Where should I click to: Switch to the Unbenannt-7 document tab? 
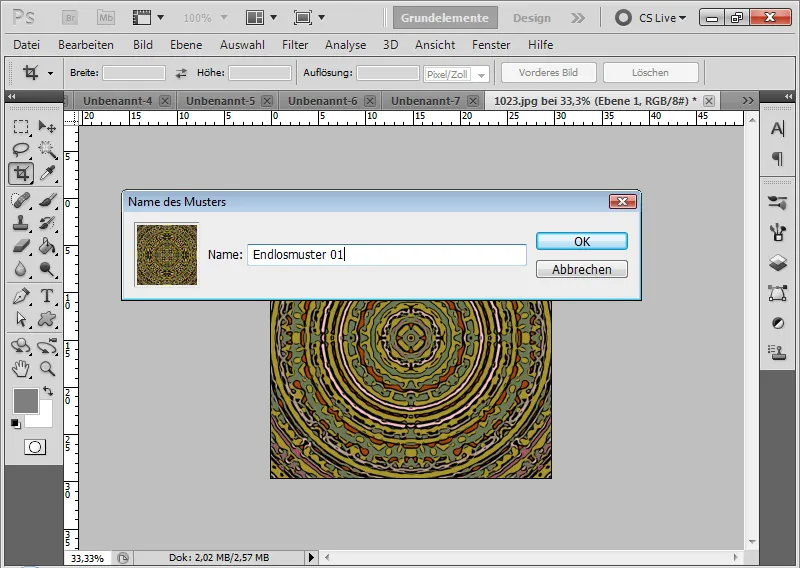[425, 101]
